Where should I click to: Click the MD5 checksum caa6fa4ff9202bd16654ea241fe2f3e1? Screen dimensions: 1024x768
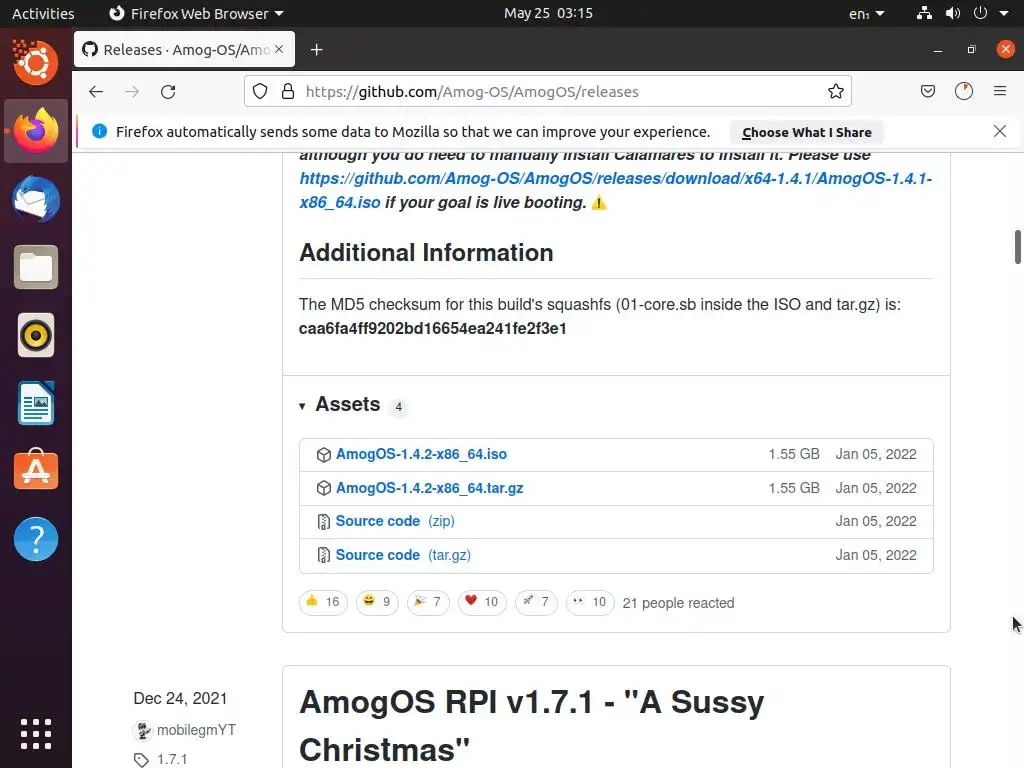click(x=432, y=328)
